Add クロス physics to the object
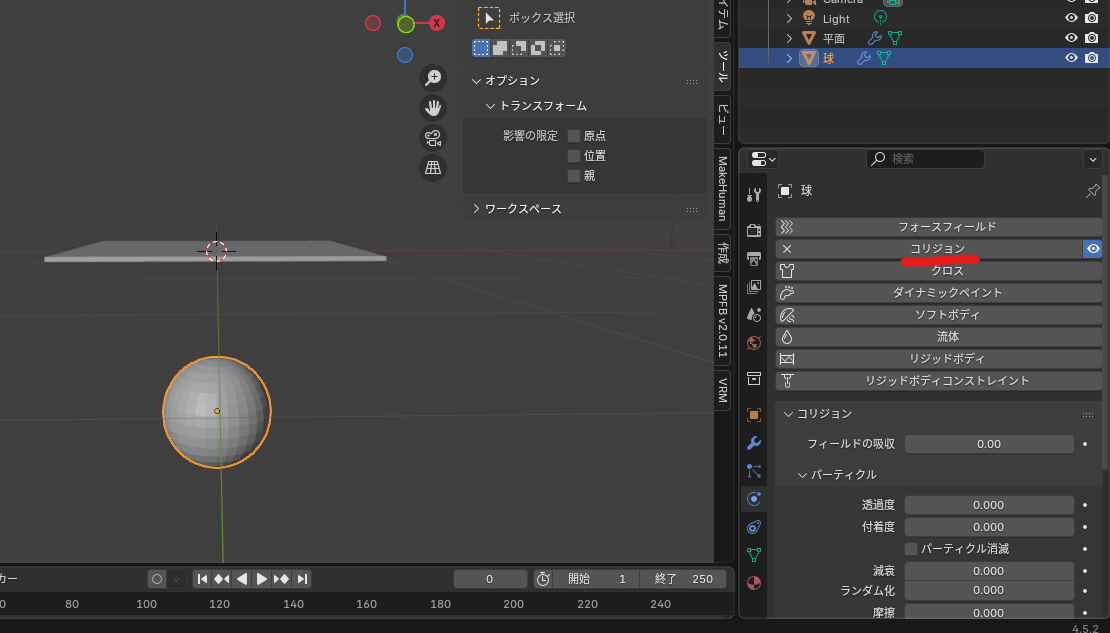 pos(947,271)
